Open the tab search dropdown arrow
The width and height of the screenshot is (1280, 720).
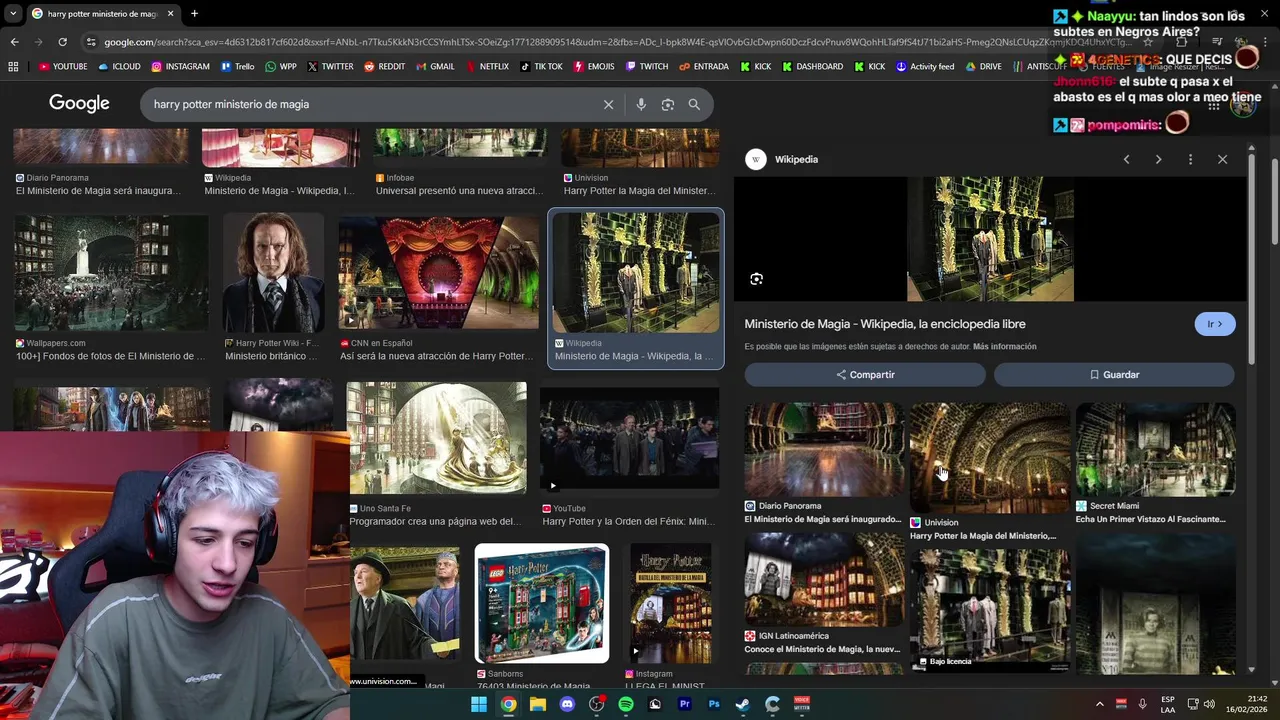point(12,14)
